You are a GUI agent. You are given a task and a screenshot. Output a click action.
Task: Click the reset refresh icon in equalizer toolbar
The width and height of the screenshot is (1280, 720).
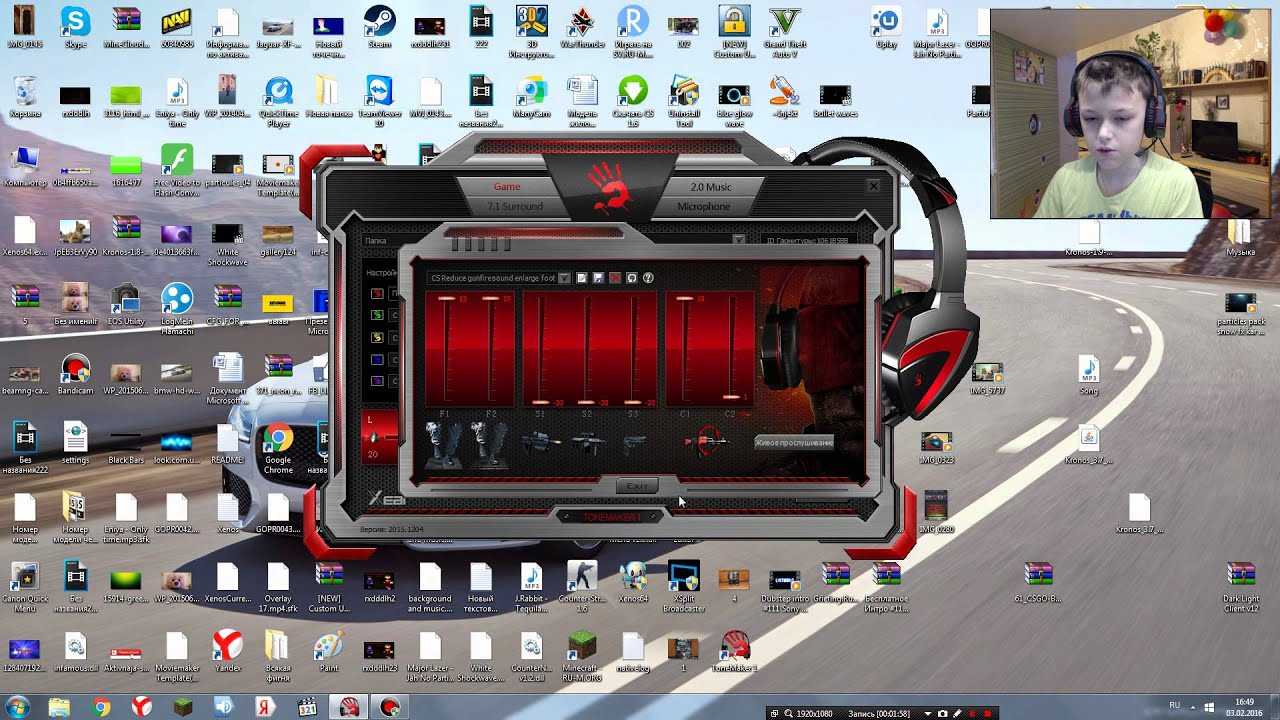click(x=631, y=278)
